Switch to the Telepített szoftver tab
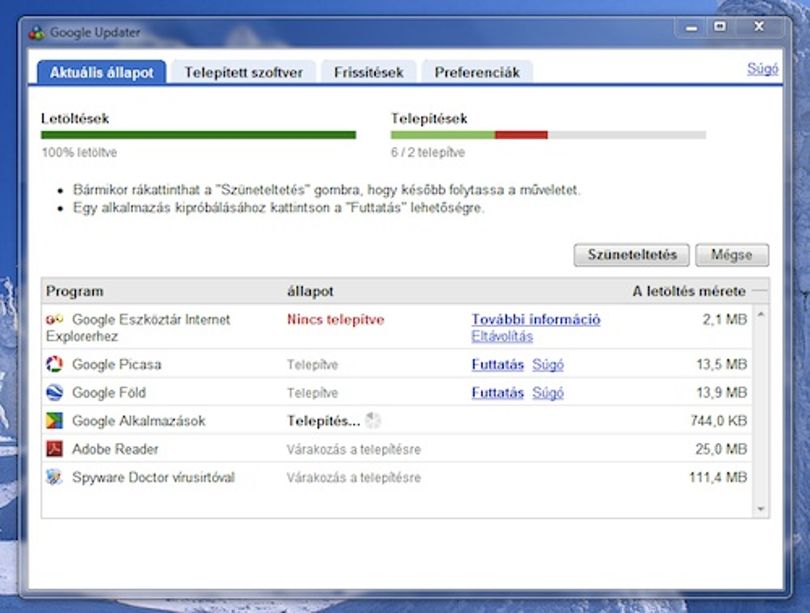810x613 pixels. coord(243,72)
